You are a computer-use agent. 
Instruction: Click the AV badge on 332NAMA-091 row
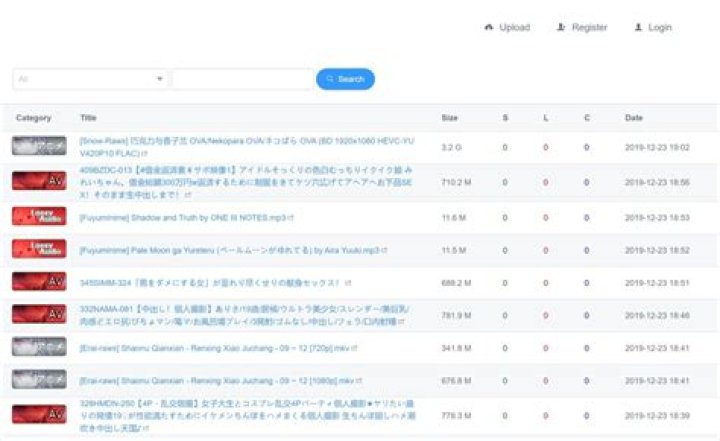click(39, 314)
